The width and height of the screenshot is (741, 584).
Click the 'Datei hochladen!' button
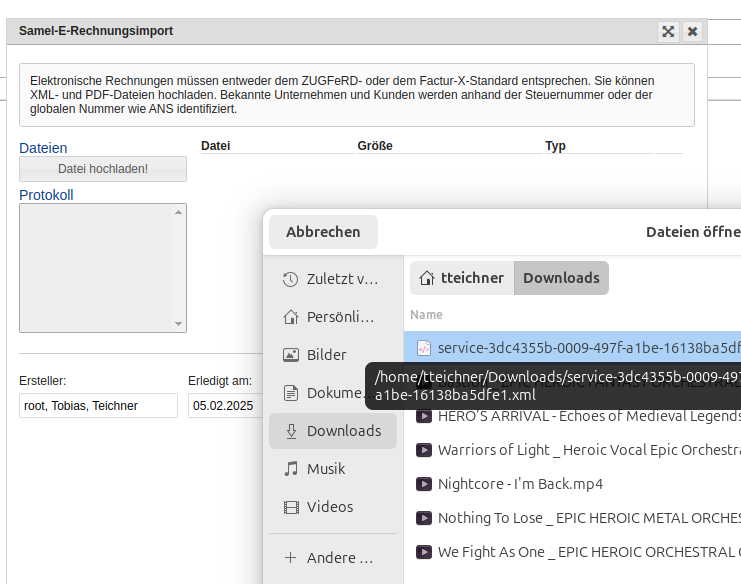[103, 169]
